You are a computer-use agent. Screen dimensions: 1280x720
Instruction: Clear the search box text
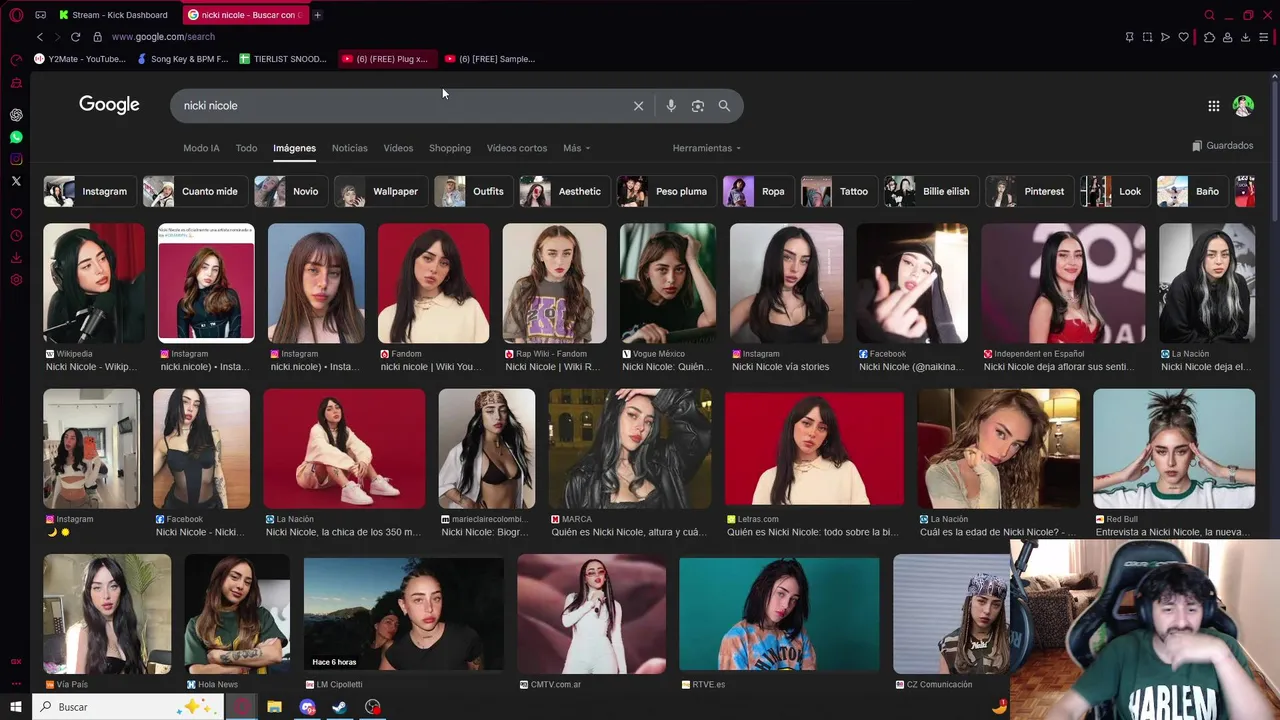click(638, 106)
